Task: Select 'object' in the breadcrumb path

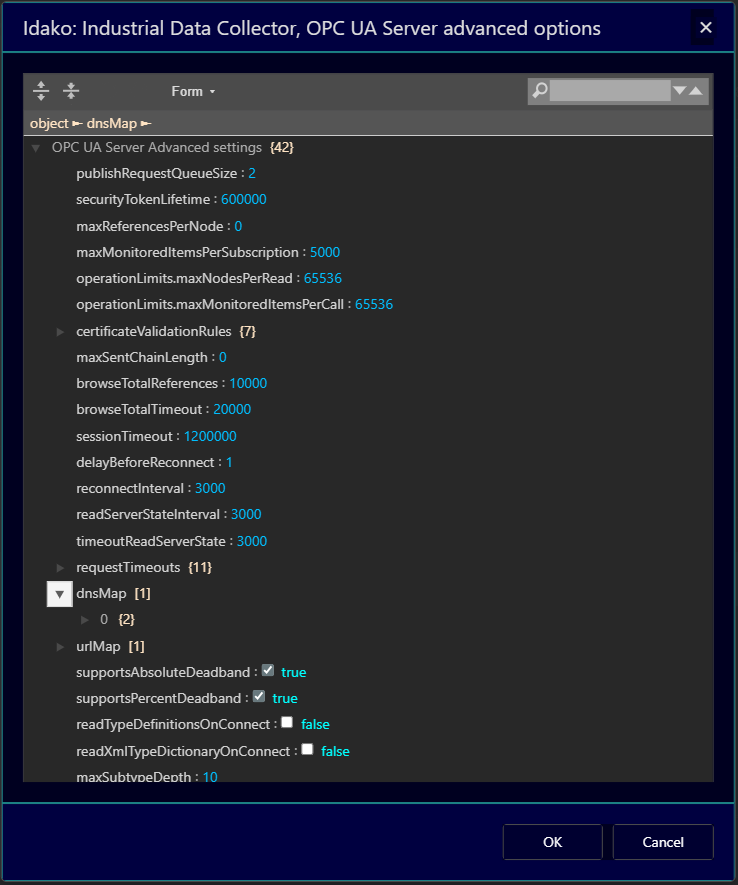Action: (49, 123)
